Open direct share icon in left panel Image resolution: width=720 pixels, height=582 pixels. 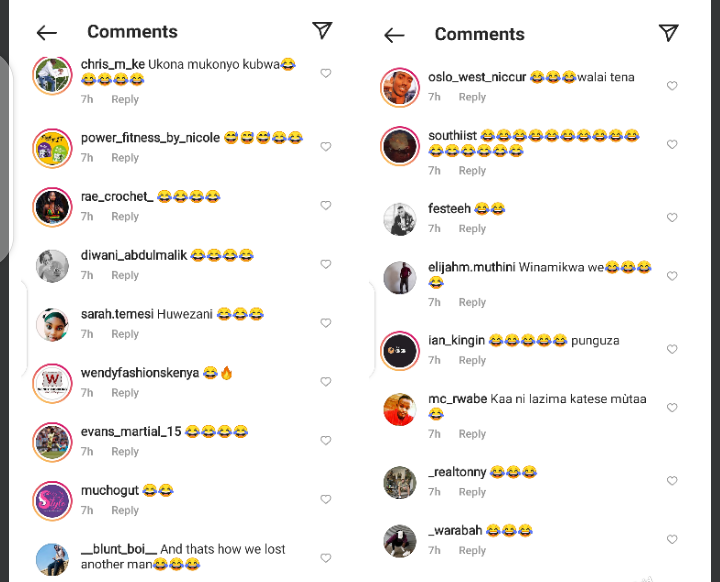coord(322,30)
